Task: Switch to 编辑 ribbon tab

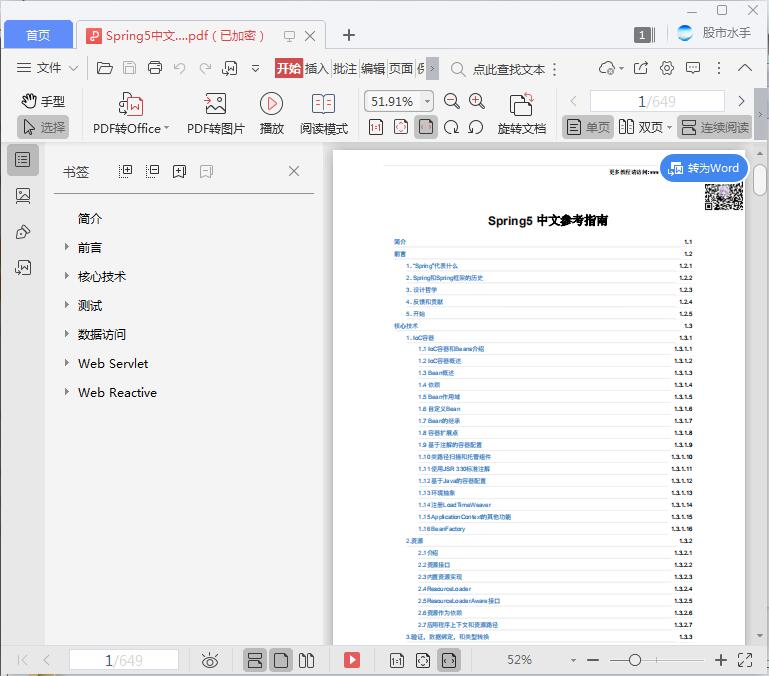Action: pos(373,68)
